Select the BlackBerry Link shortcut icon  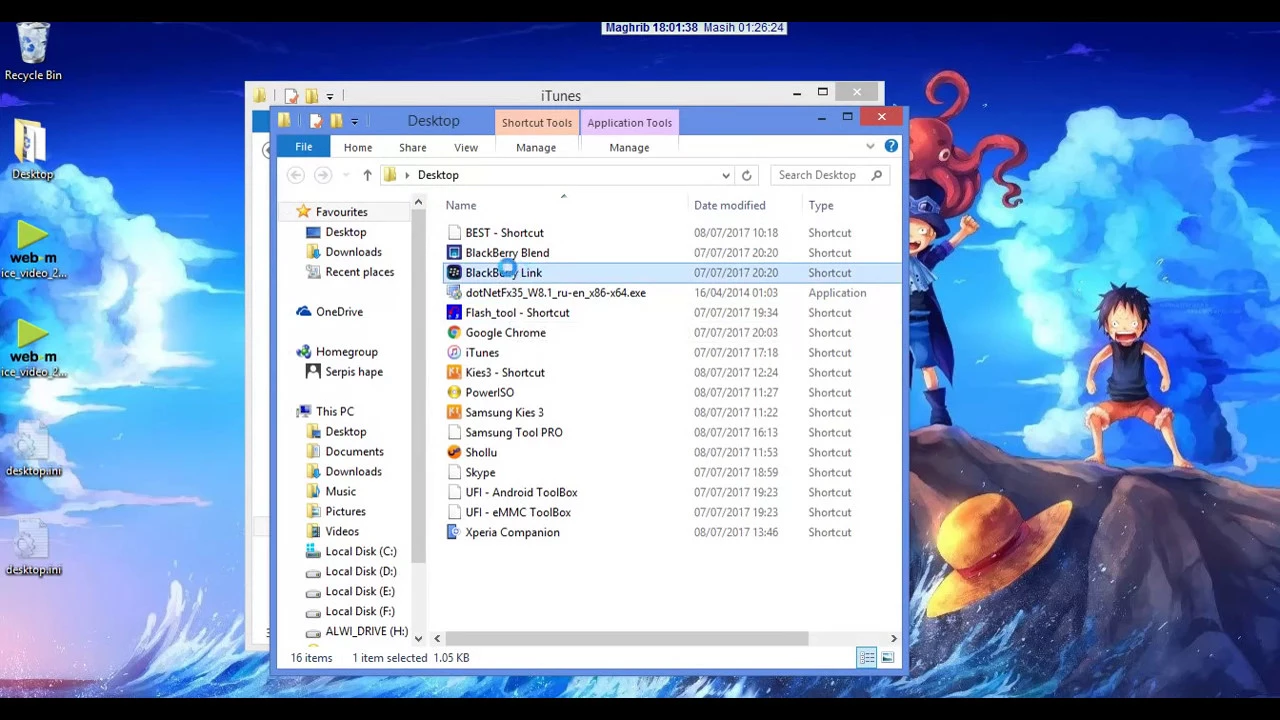454,273
